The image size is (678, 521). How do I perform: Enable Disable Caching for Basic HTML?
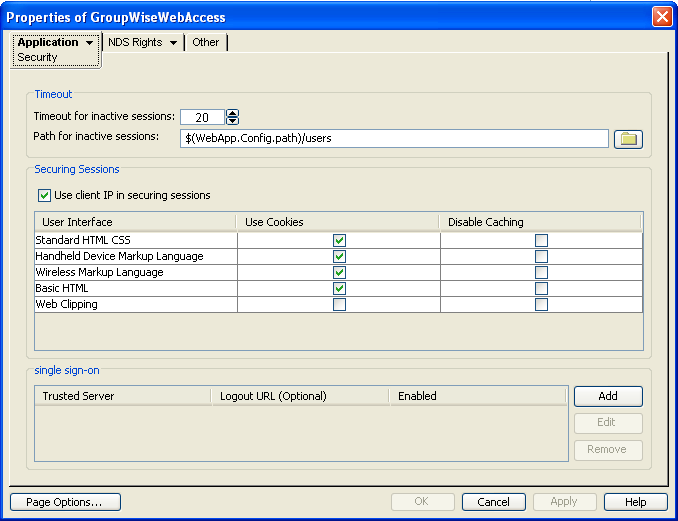point(541,288)
